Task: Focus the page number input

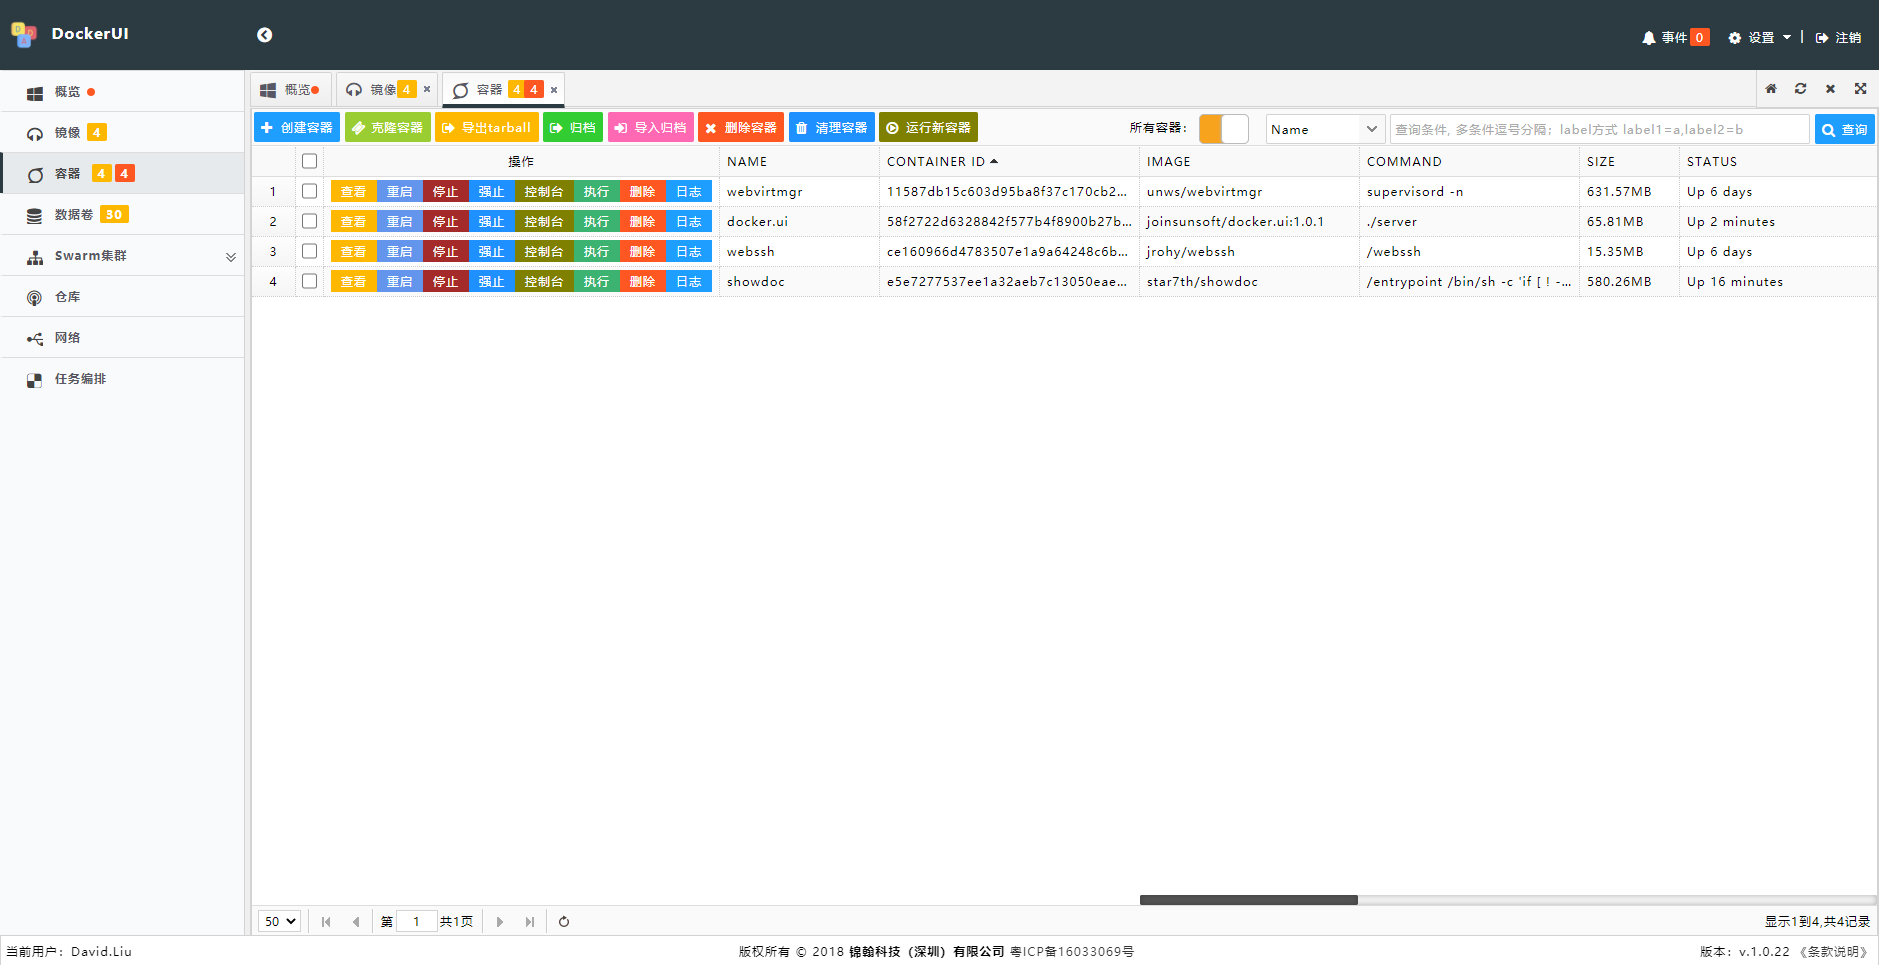Action: (417, 921)
